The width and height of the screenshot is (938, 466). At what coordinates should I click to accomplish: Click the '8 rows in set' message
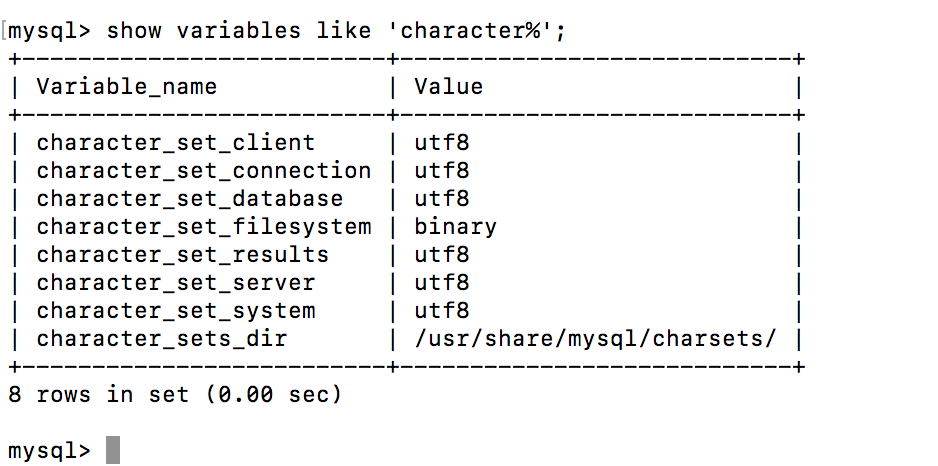click(x=175, y=395)
